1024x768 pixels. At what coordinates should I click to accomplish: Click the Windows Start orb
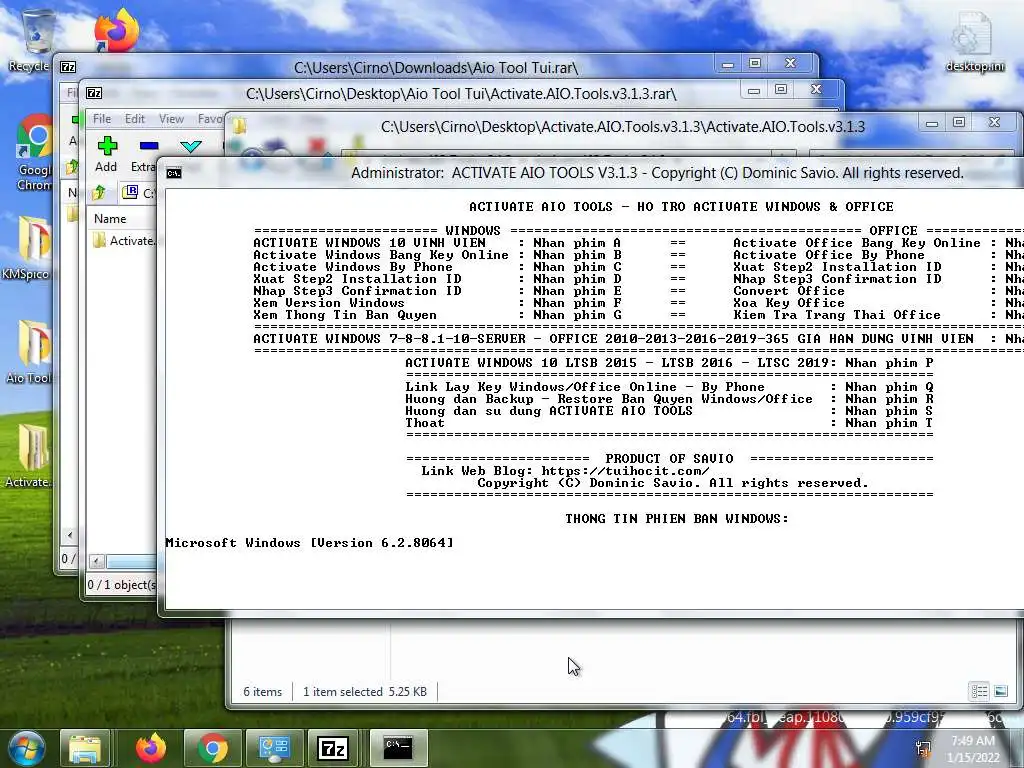(x=26, y=748)
